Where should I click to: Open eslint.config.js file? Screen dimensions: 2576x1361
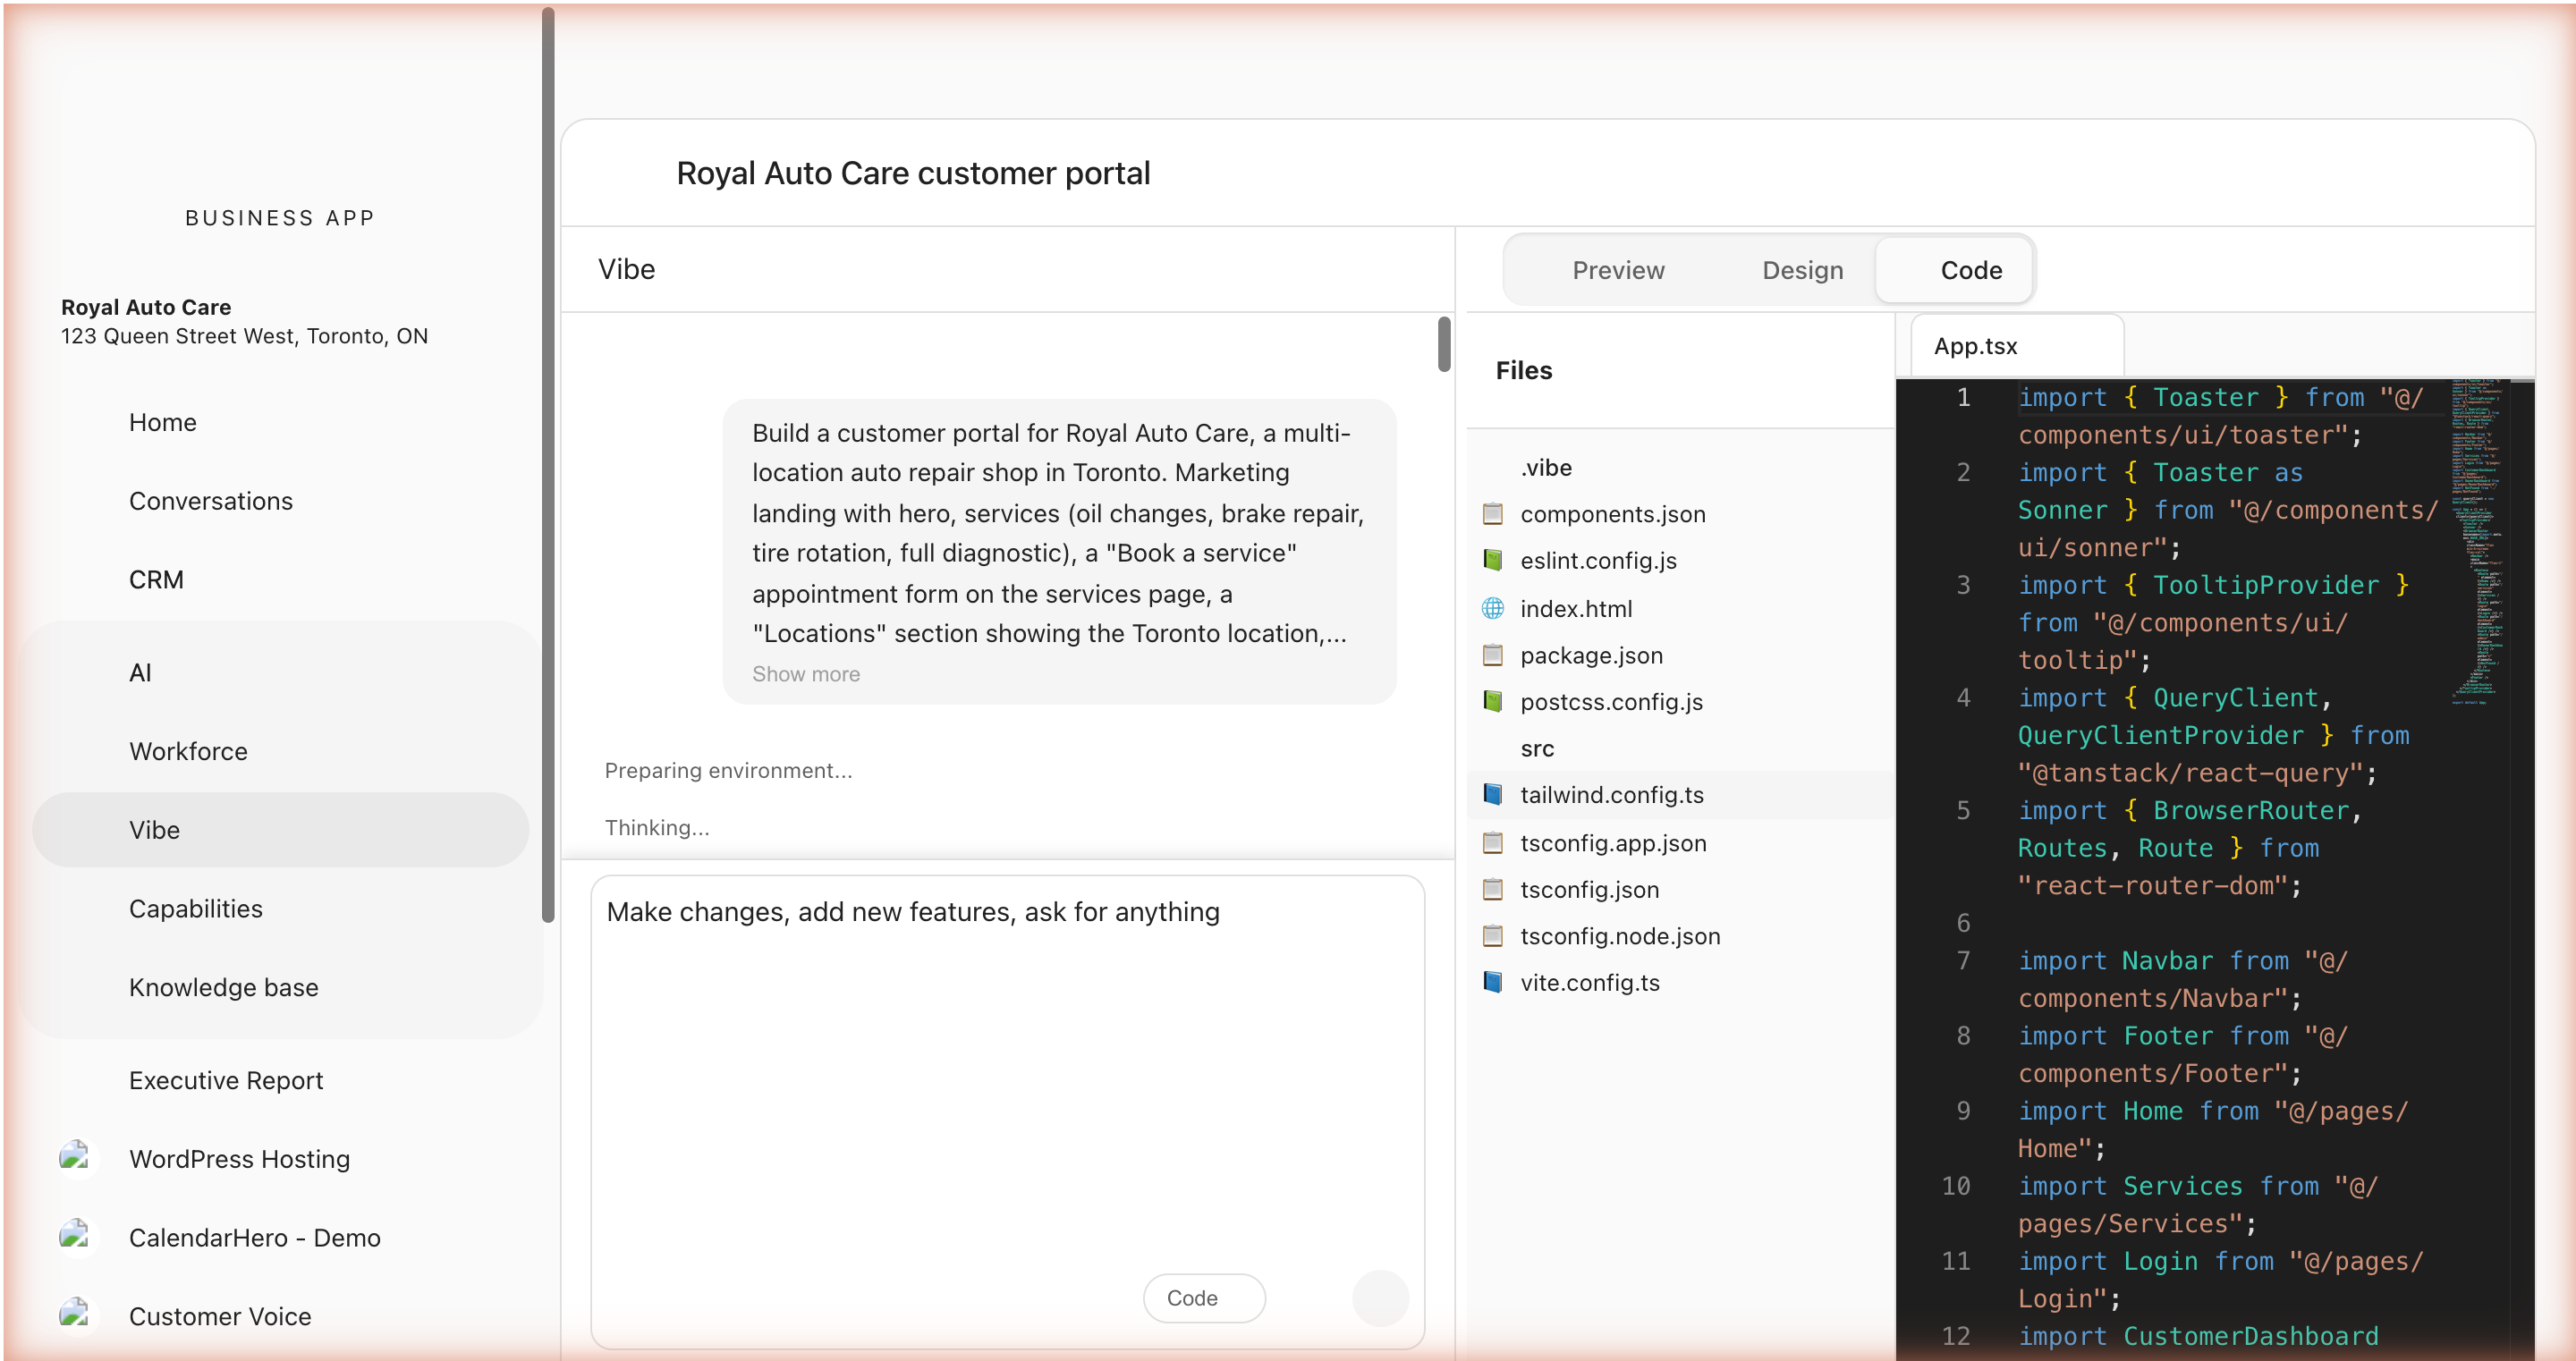click(x=1598, y=561)
